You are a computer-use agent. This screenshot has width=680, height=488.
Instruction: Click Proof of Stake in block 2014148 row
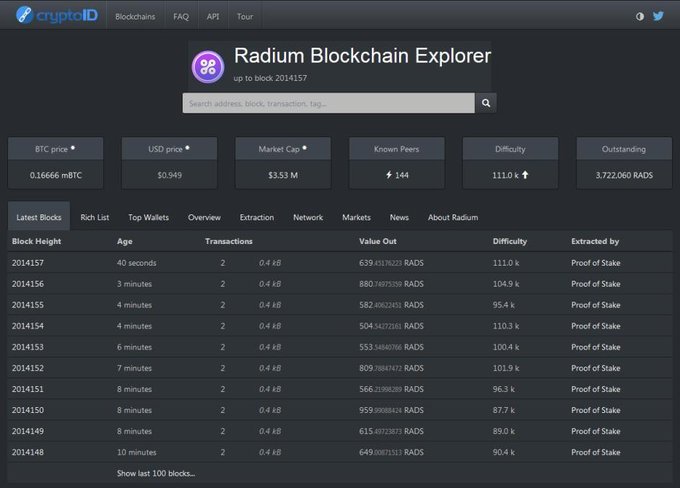(x=595, y=452)
